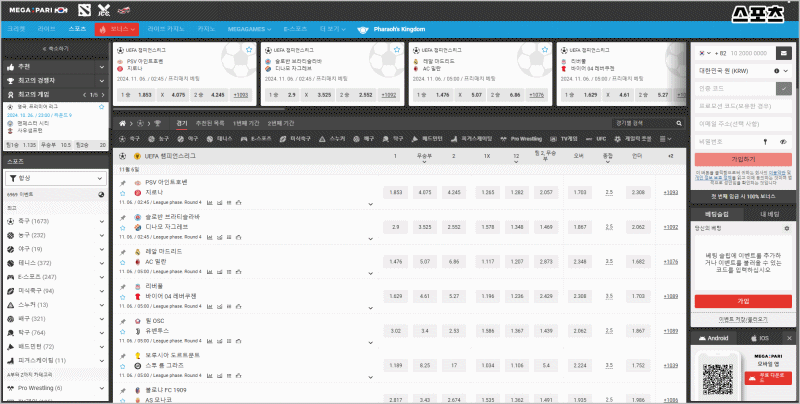Viewport: 800px width, 404px height.
Task: Click the red 가입하기 register button
Action: (x=743, y=160)
